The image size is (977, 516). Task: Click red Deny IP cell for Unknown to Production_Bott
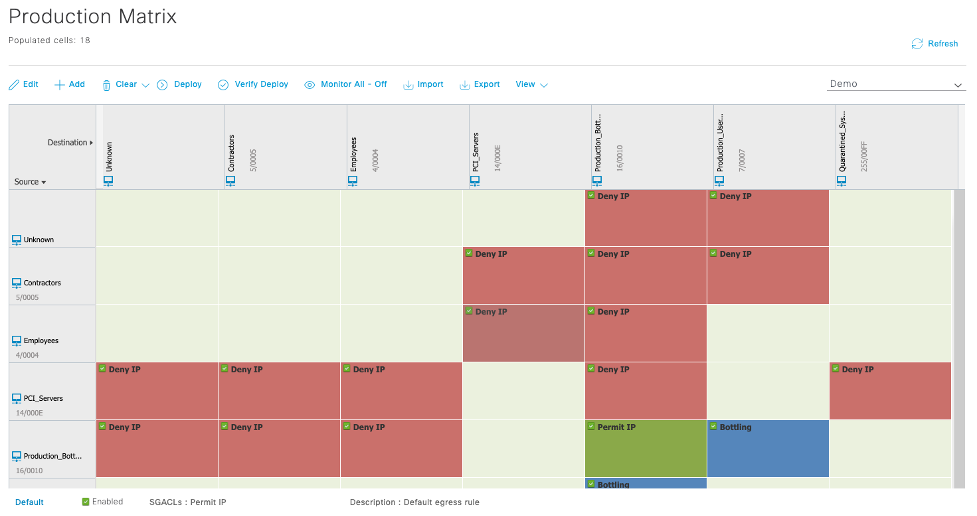pyautogui.click(x=646, y=218)
